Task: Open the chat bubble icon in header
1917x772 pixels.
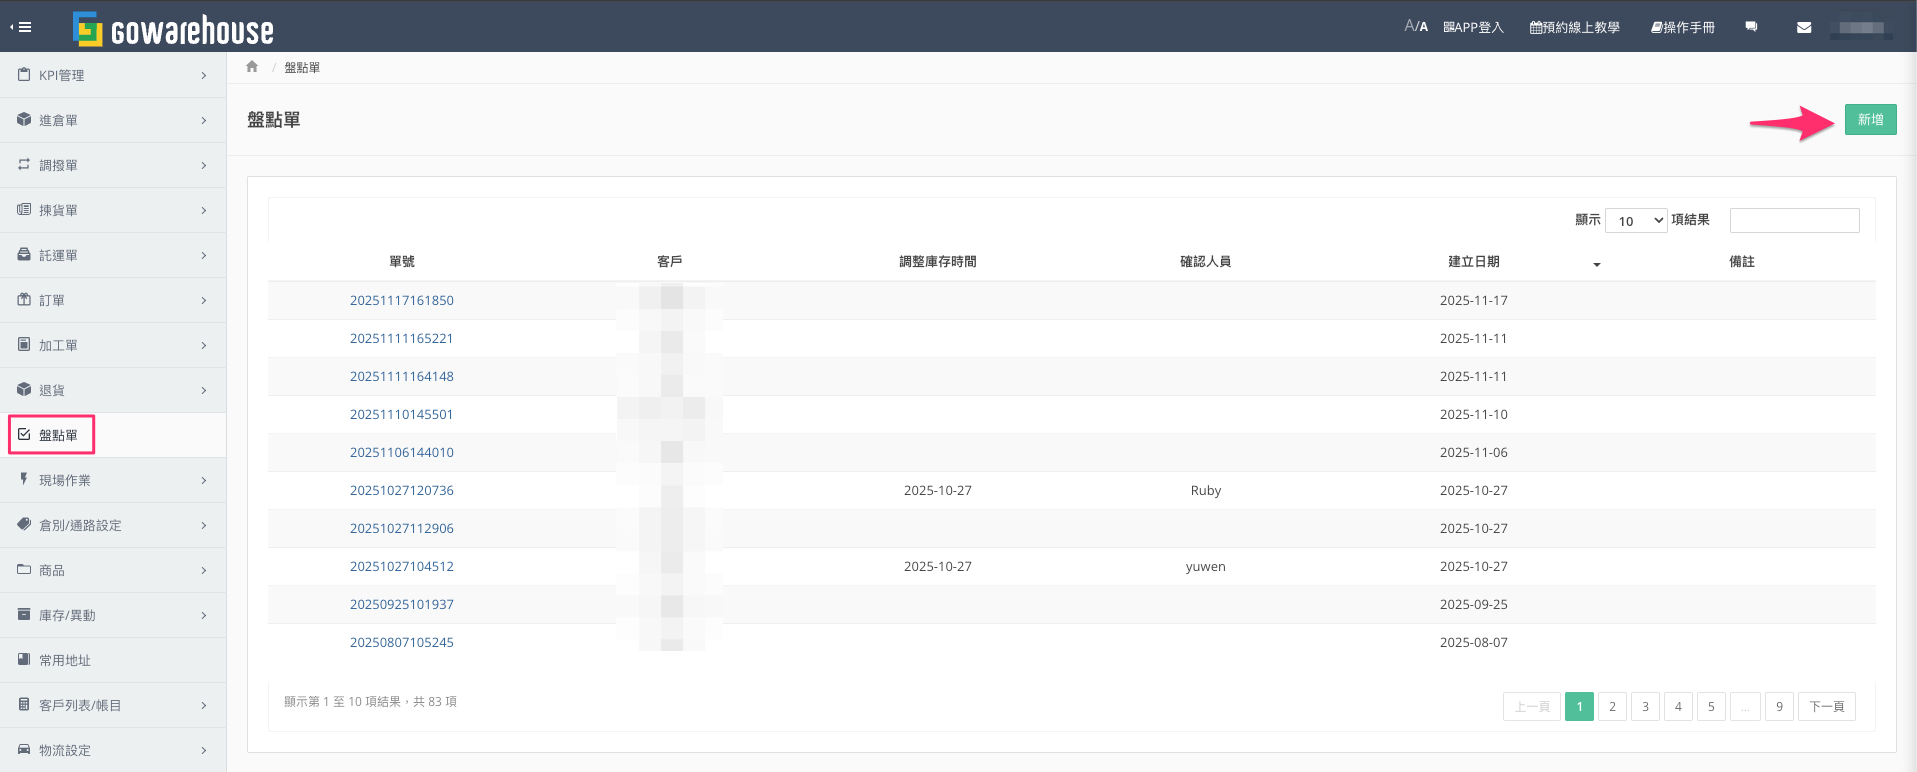Action: coord(1751,27)
